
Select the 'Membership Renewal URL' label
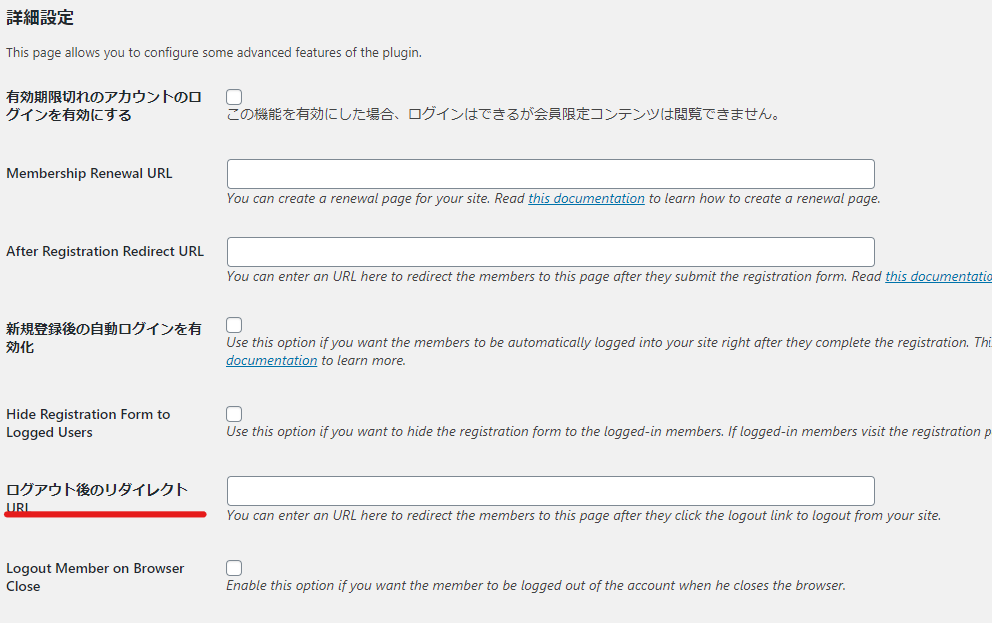click(89, 173)
